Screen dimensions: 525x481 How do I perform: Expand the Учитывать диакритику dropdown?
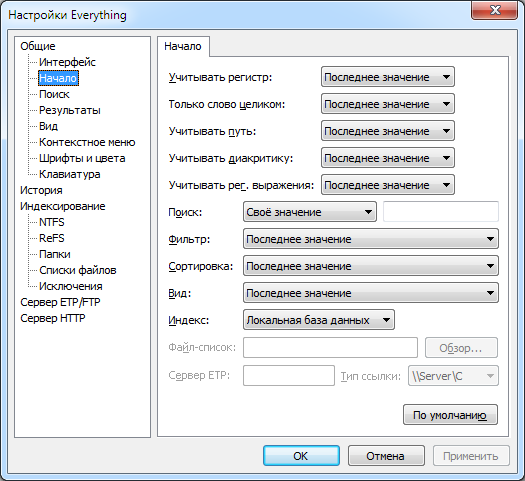coord(388,158)
